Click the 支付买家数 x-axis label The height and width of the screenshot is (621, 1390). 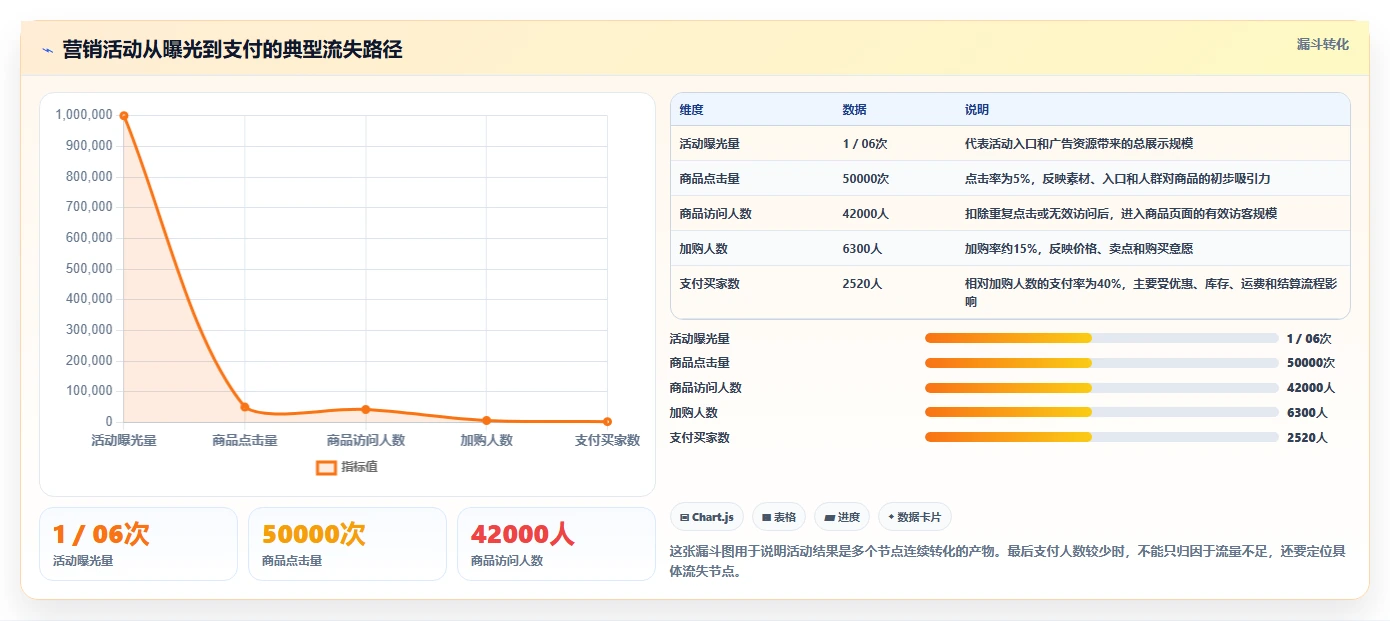click(x=607, y=440)
